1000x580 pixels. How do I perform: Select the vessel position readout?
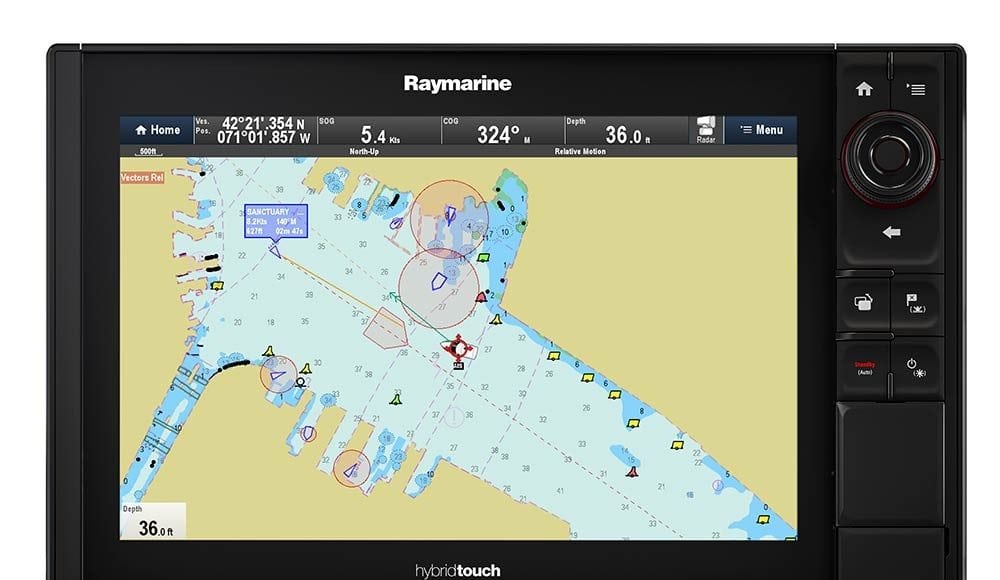click(x=254, y=130)
